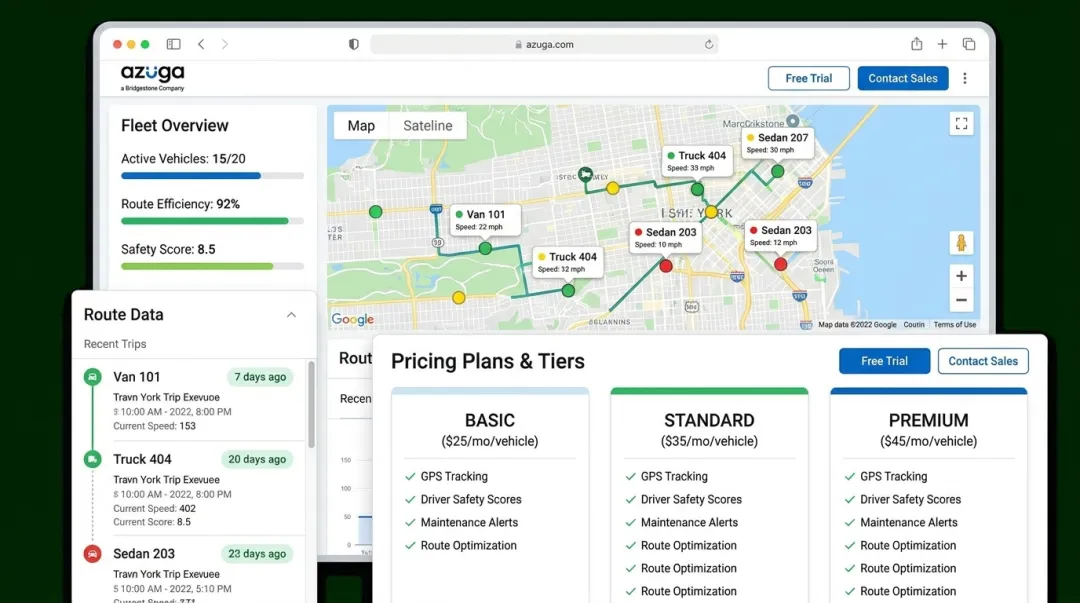Switch to Sateline view tab
The width and height of the screenshot is (1080, 603).
(428, 125)
